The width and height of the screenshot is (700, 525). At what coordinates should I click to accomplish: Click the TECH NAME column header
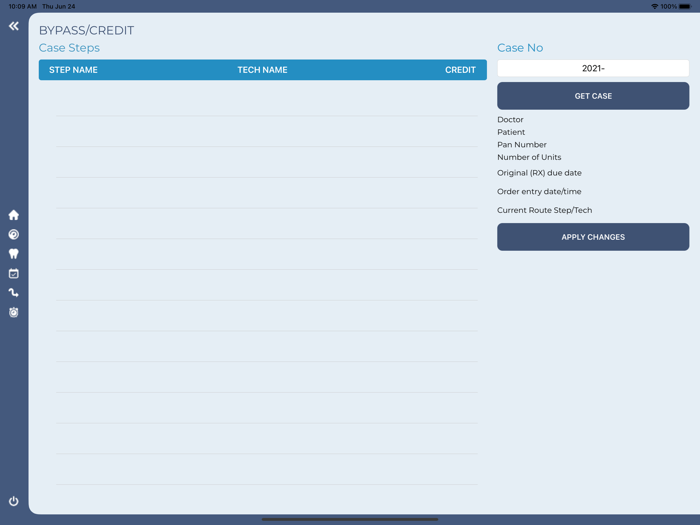coord(262,70)
